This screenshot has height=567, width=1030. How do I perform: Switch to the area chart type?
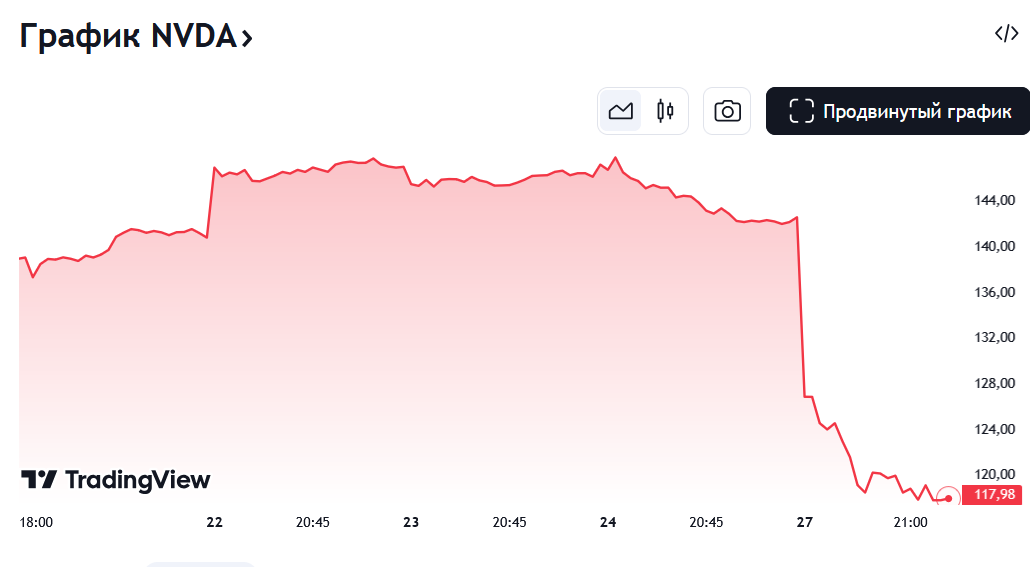(x=621, y=111)
